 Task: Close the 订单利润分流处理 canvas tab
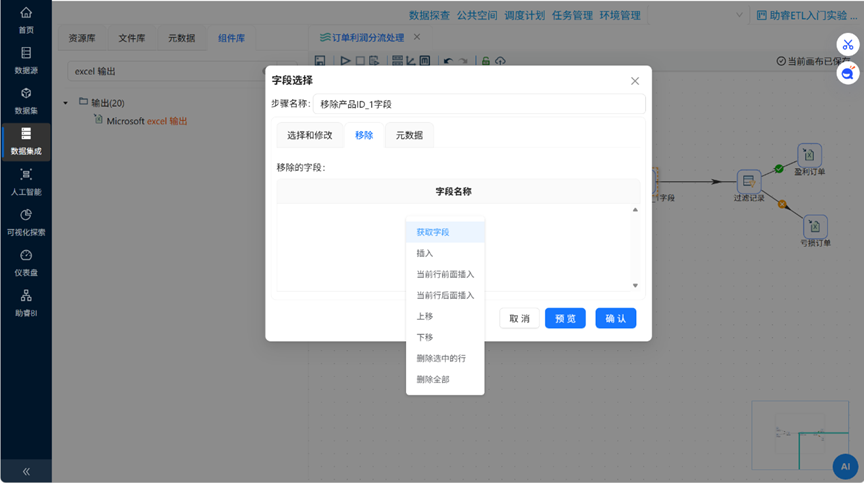click(x=417, y=37)
